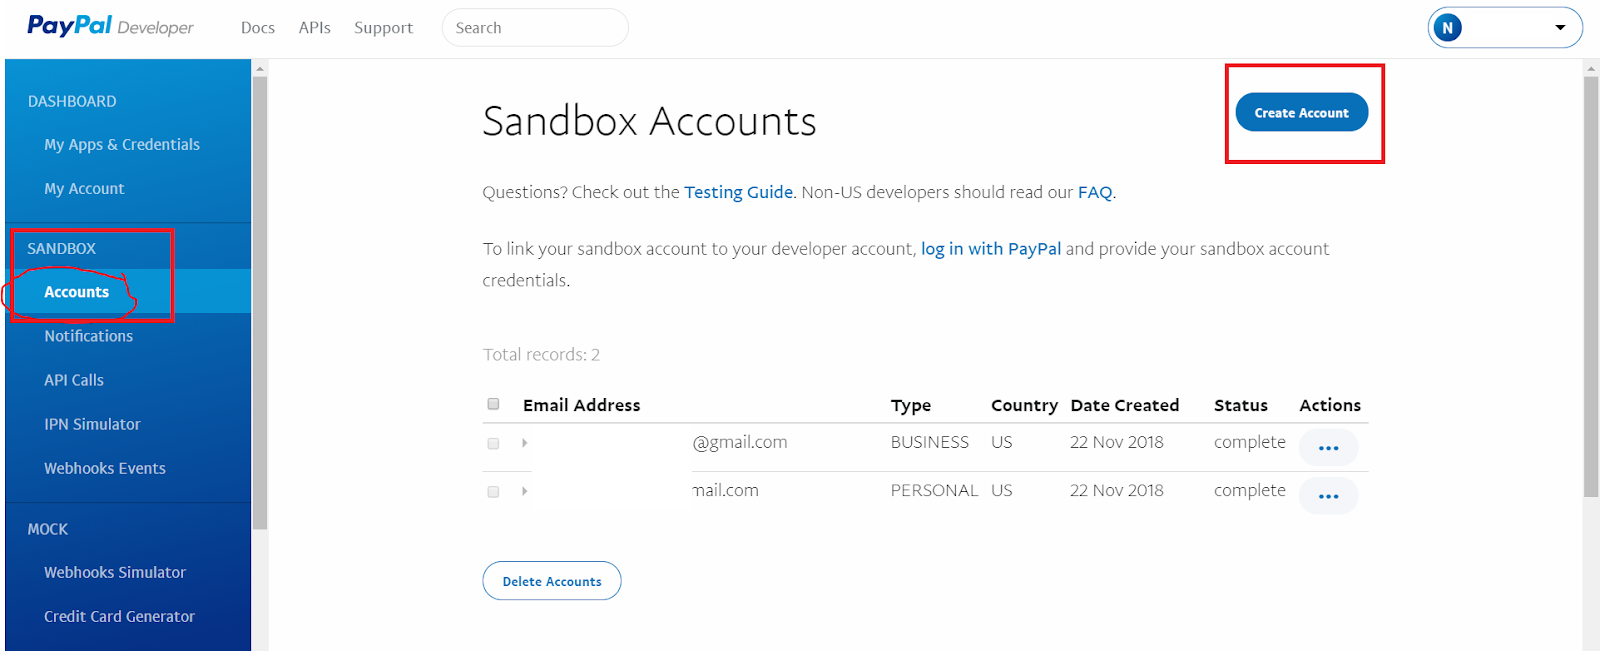Focus the Search input field

tap(535, 28)
